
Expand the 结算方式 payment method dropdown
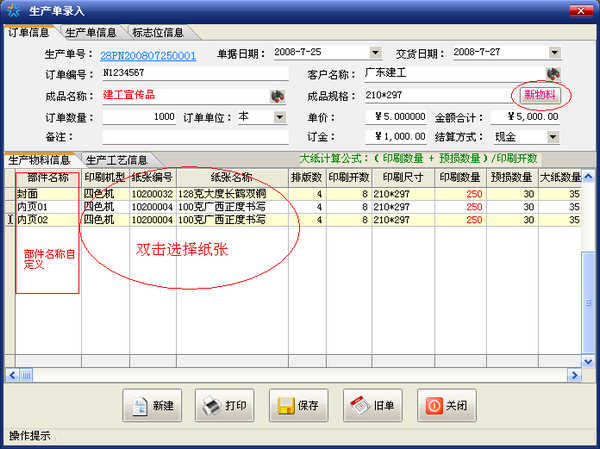(553, 136)
